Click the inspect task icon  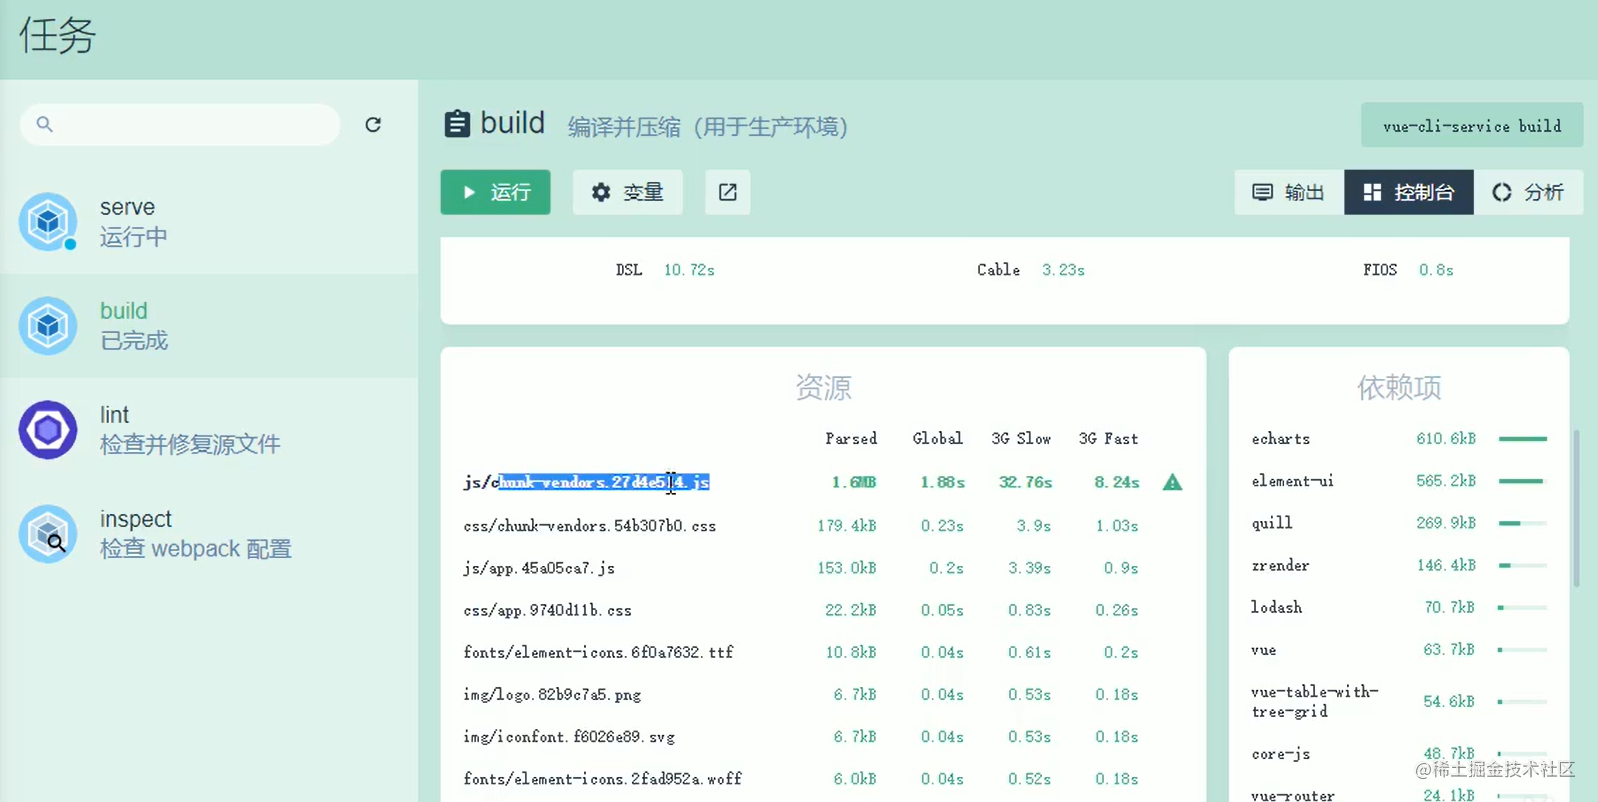[x=48, y=534]
